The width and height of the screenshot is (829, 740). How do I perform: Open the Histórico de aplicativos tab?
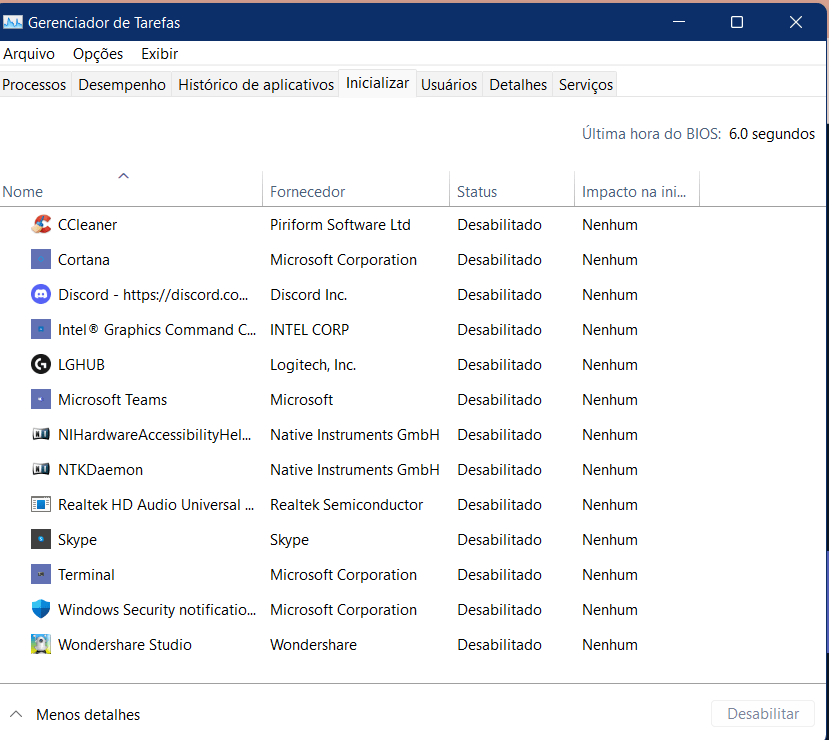point(256,85)
